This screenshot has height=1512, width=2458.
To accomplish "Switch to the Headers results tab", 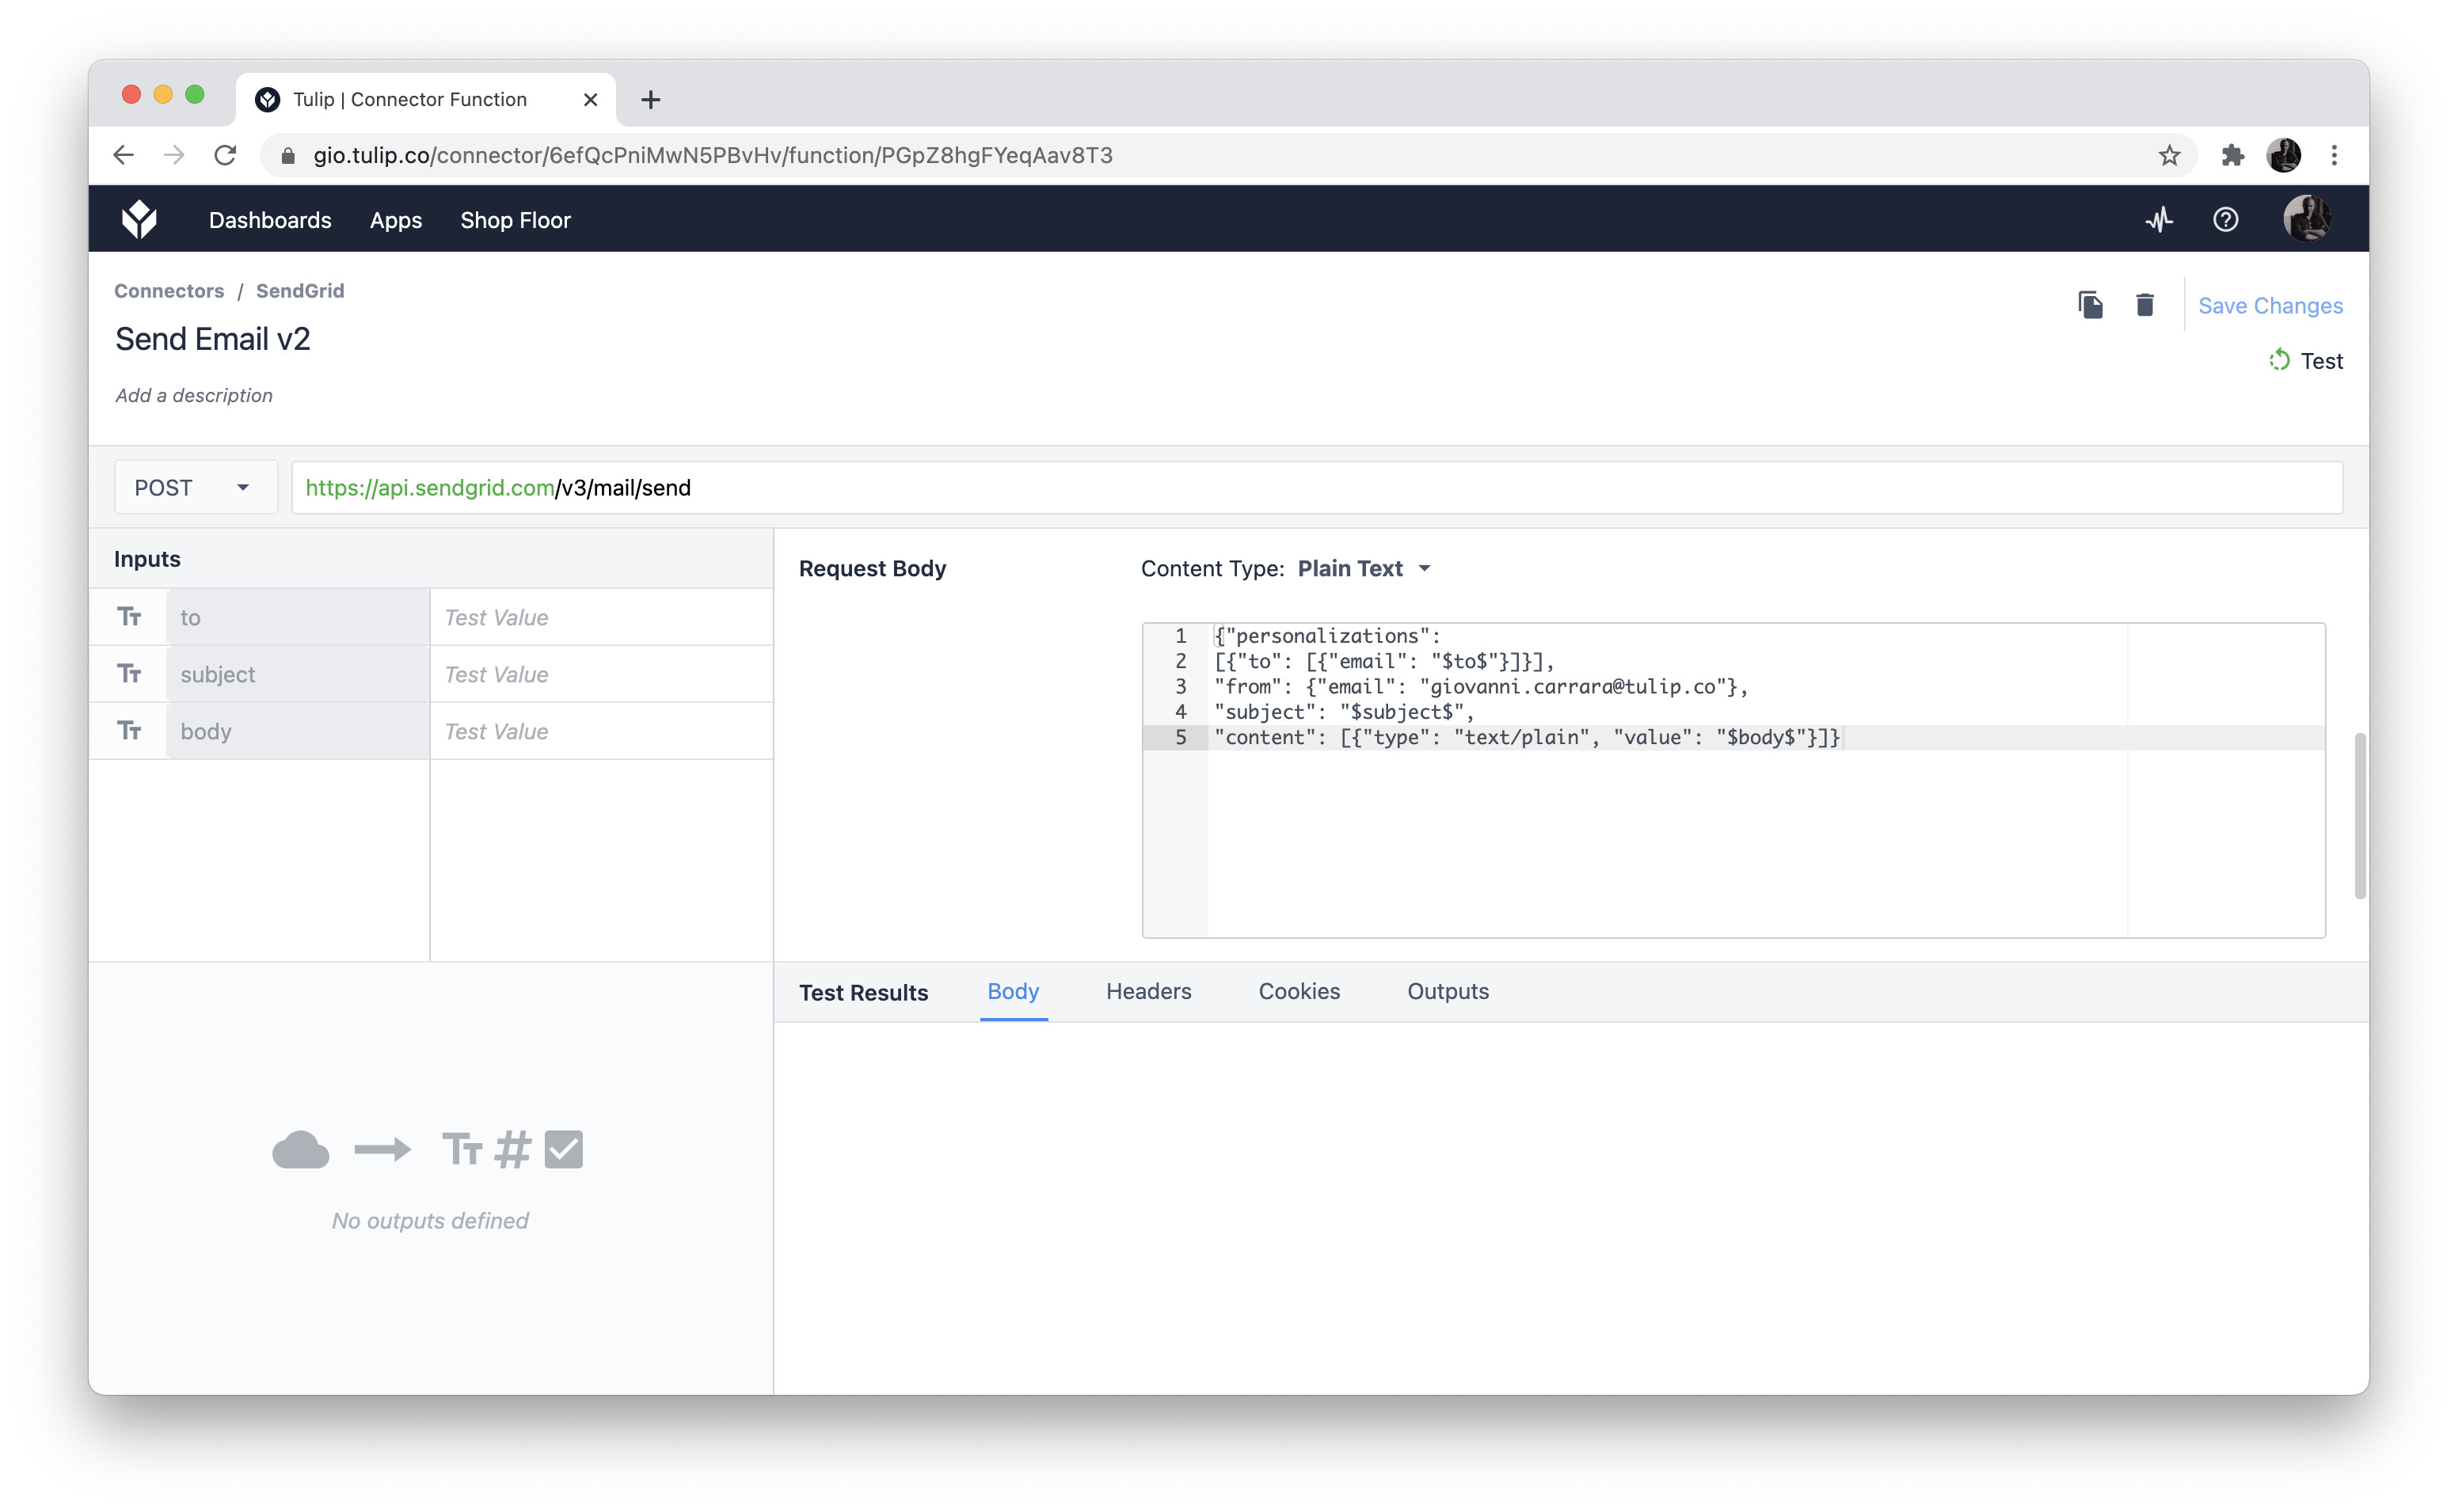I will point(1148,991).
